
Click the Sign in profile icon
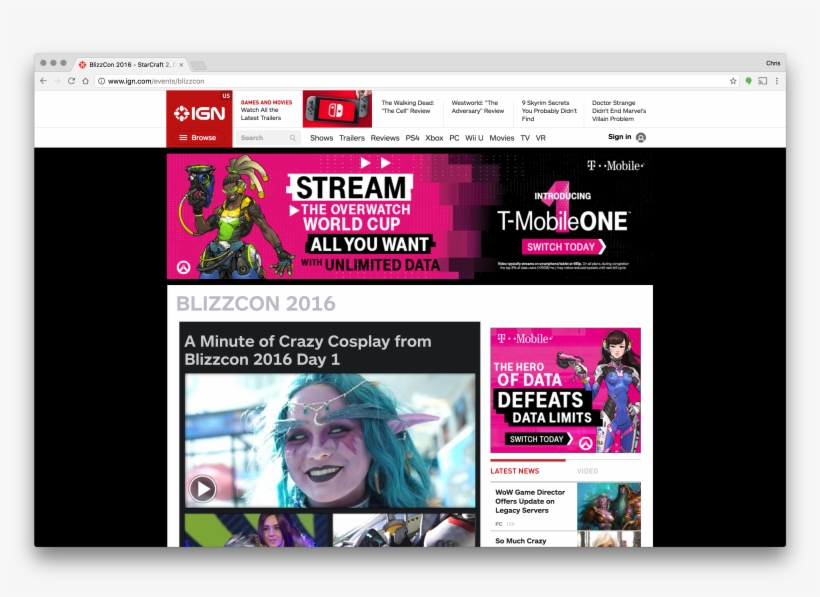pos(641,137)
